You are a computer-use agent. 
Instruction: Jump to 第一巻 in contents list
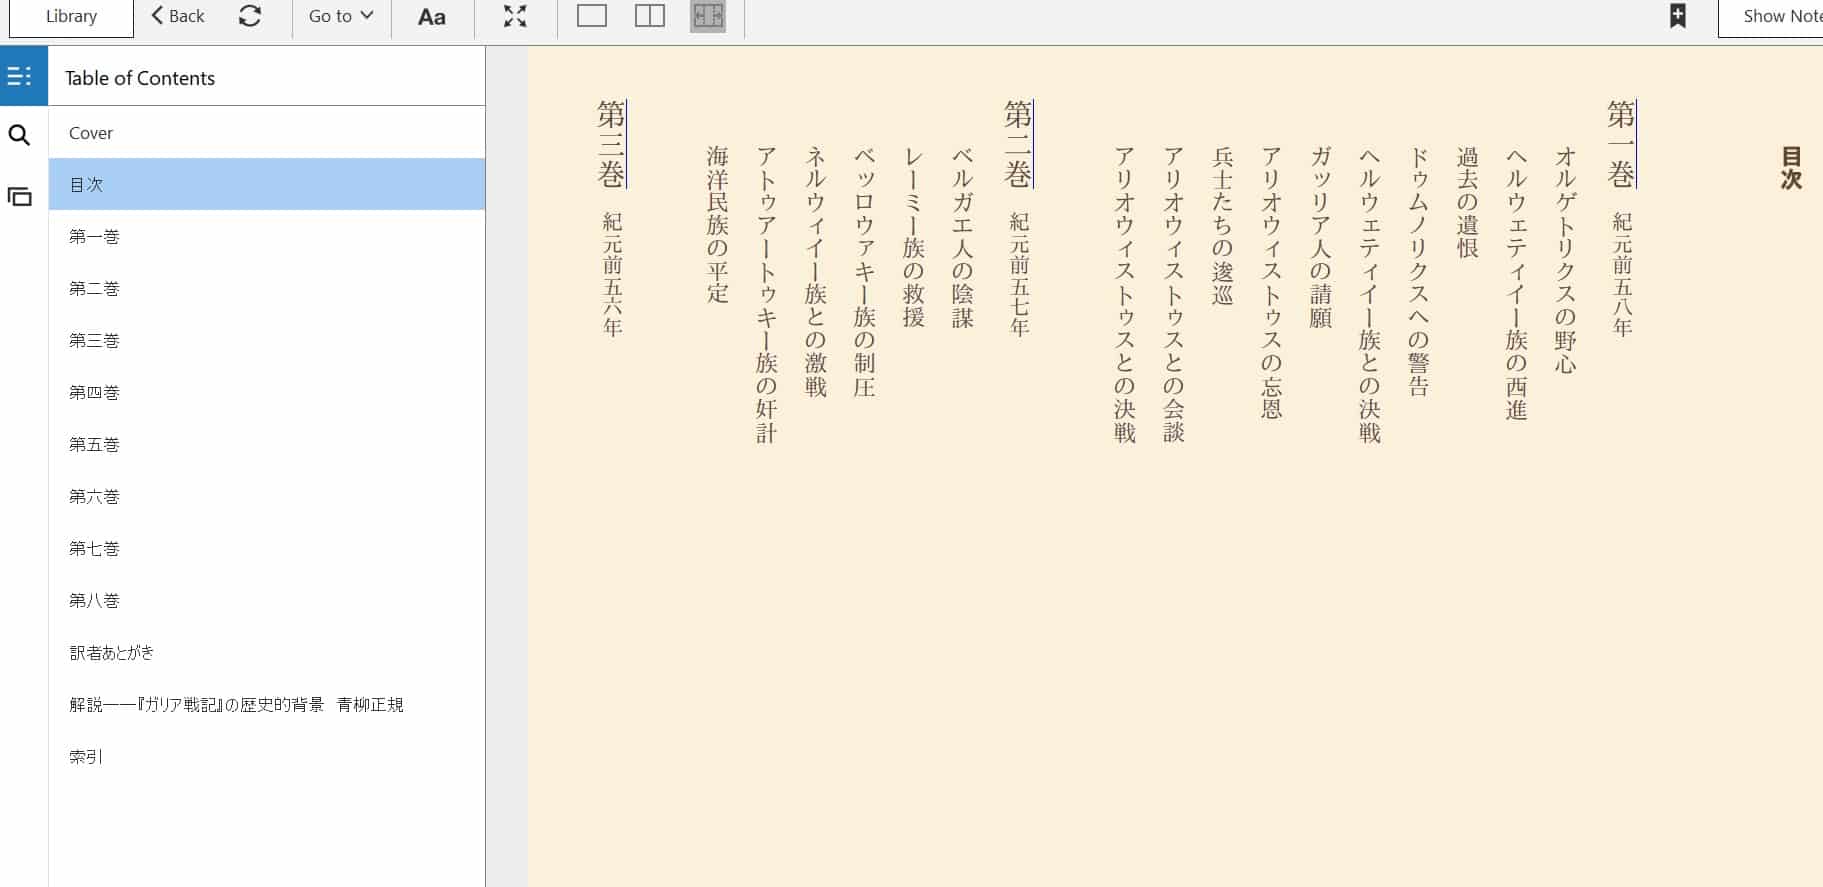tap(95, 237)
